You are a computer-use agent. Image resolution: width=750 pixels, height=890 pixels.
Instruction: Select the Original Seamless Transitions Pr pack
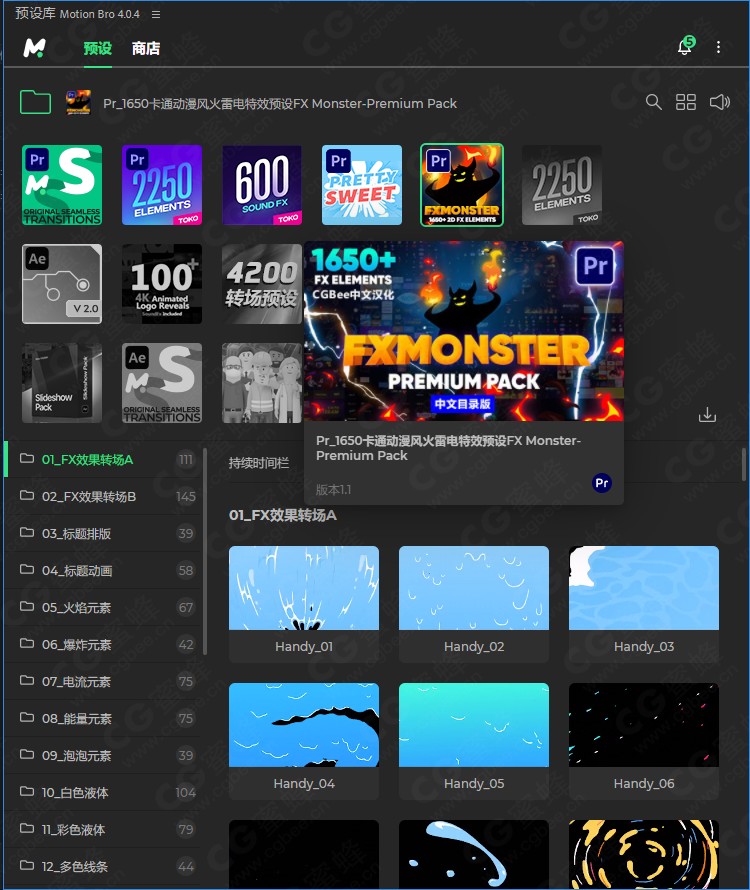(62, 185)
